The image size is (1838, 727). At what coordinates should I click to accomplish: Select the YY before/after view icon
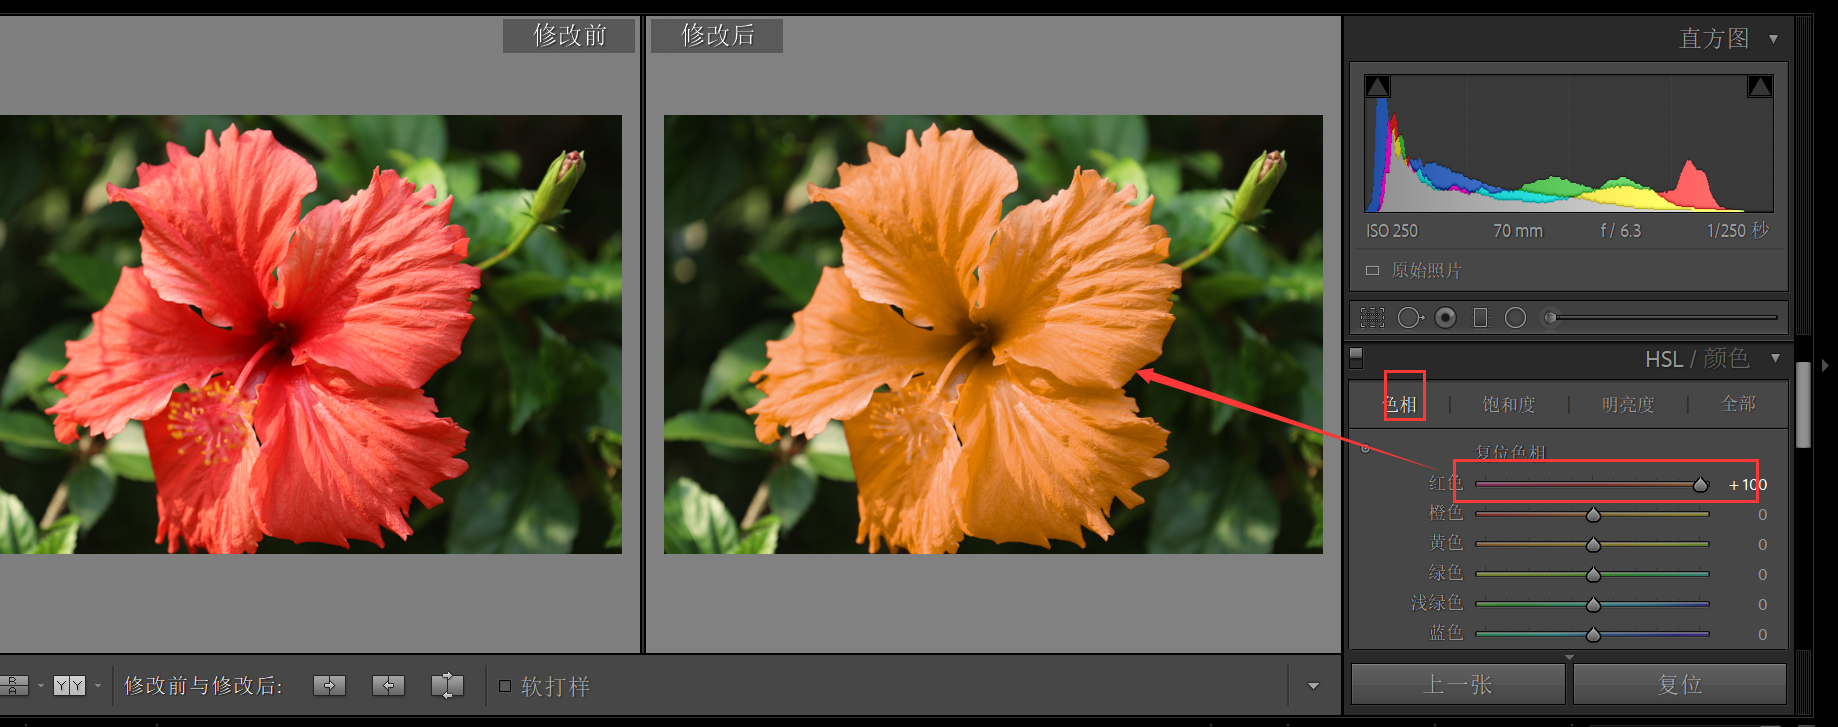(69, 685)
